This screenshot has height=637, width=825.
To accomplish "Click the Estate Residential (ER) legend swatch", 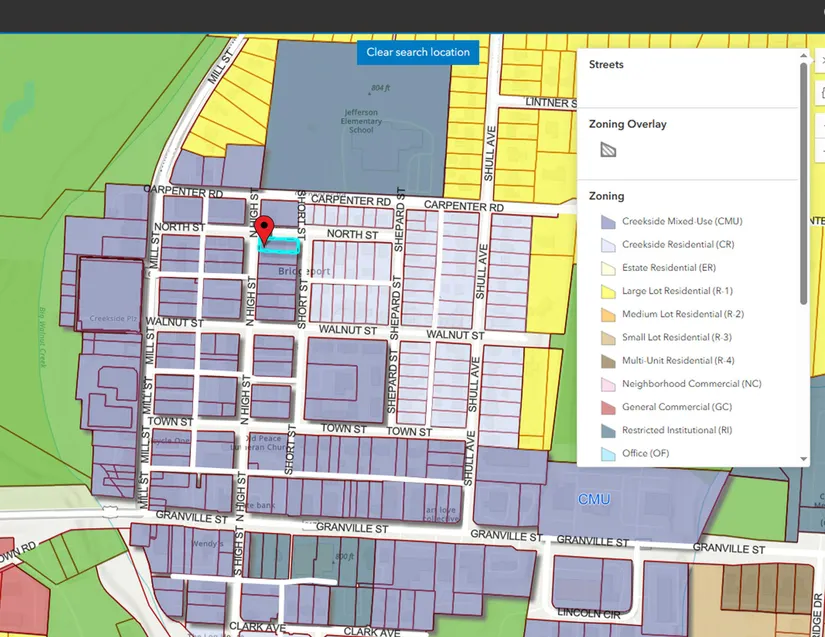I will pyautogui.click(x=608, y=268).
